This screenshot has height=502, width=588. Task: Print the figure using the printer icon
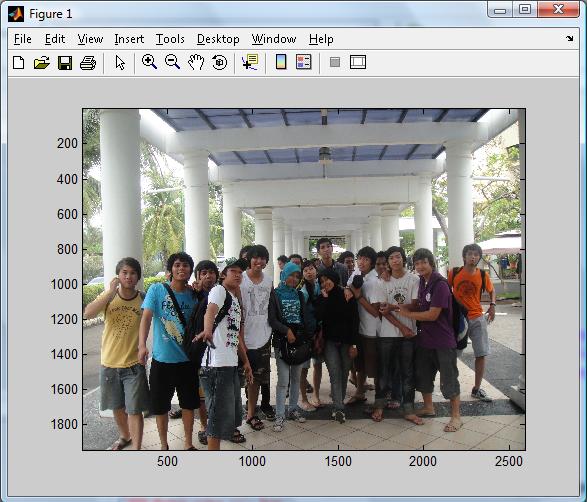88,63
